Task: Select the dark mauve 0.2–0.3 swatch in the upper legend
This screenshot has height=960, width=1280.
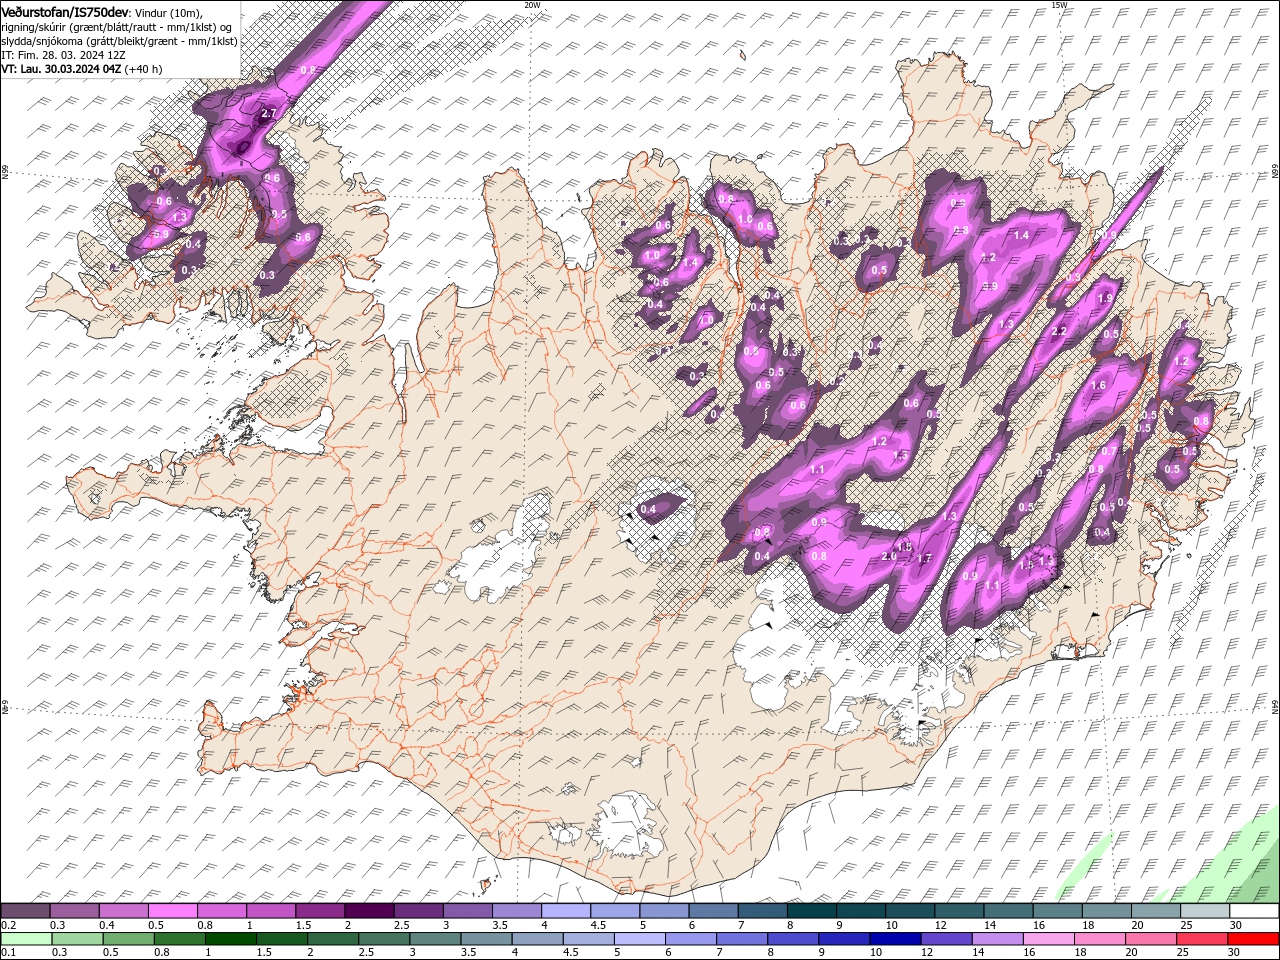Action: point(26,911)
